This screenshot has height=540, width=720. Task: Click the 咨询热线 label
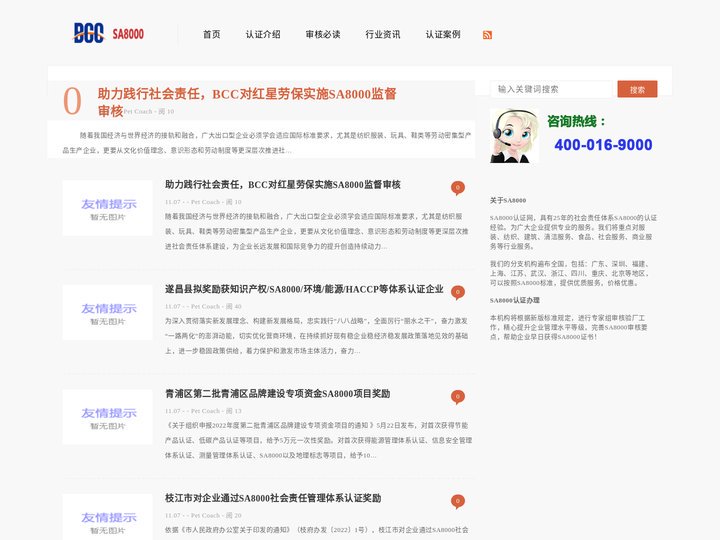[x=576, y=121]
